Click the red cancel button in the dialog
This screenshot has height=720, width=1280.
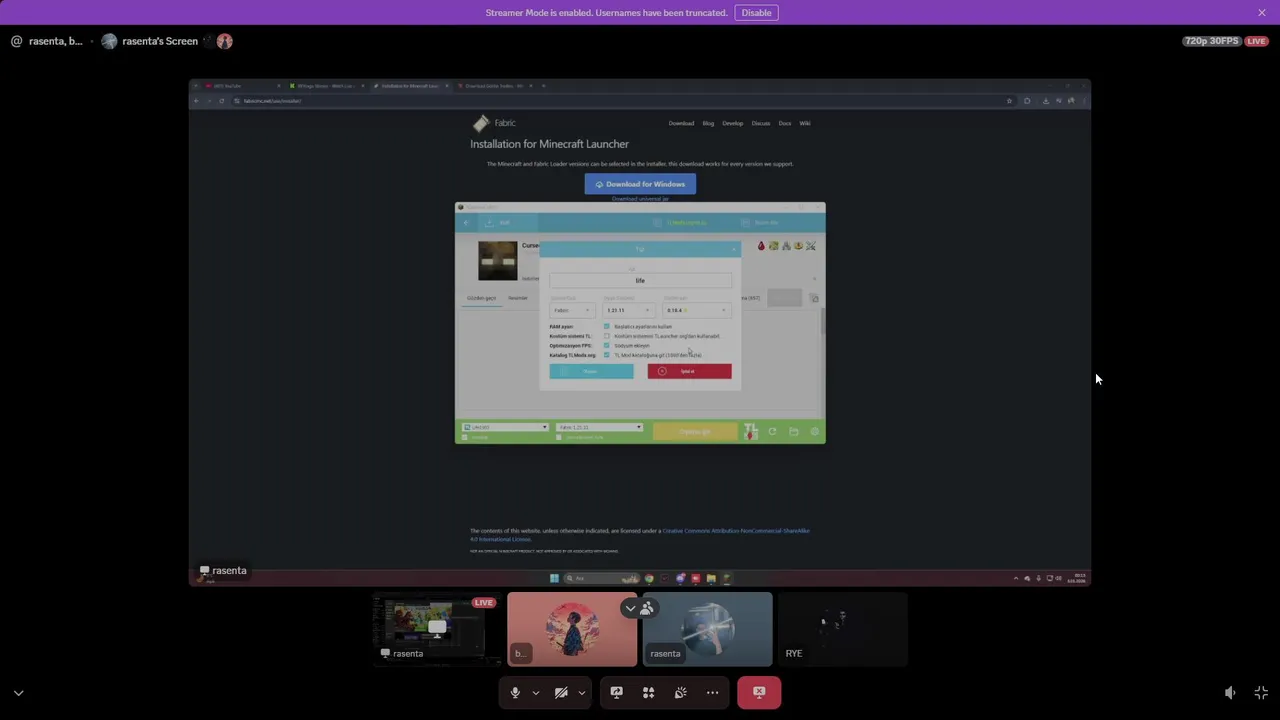(689, 371)
